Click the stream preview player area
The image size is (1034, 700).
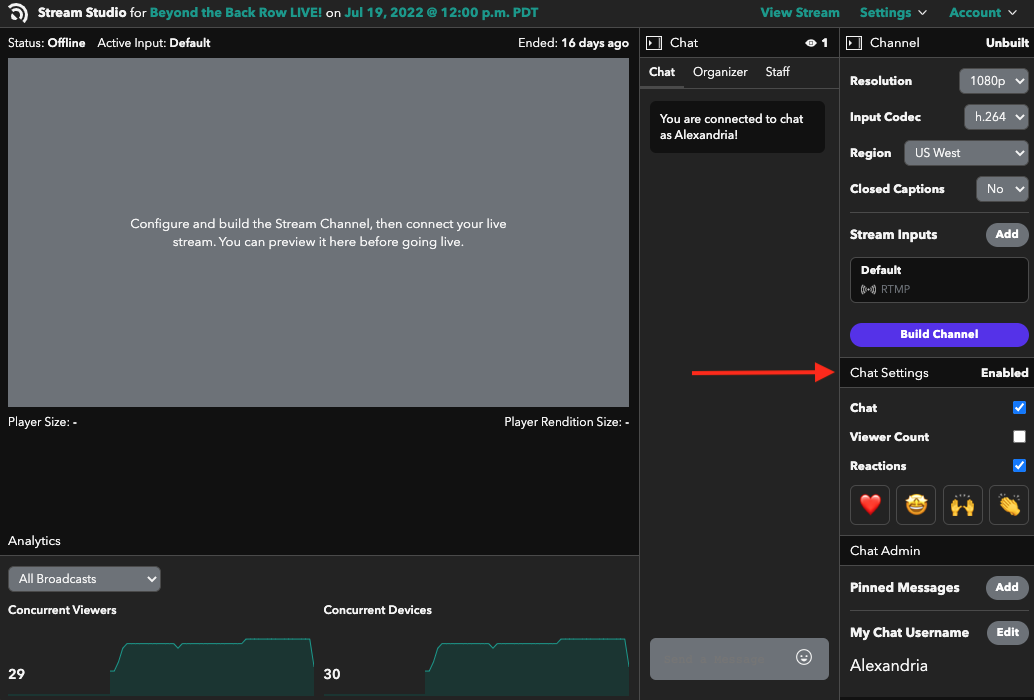coord(318,232)
